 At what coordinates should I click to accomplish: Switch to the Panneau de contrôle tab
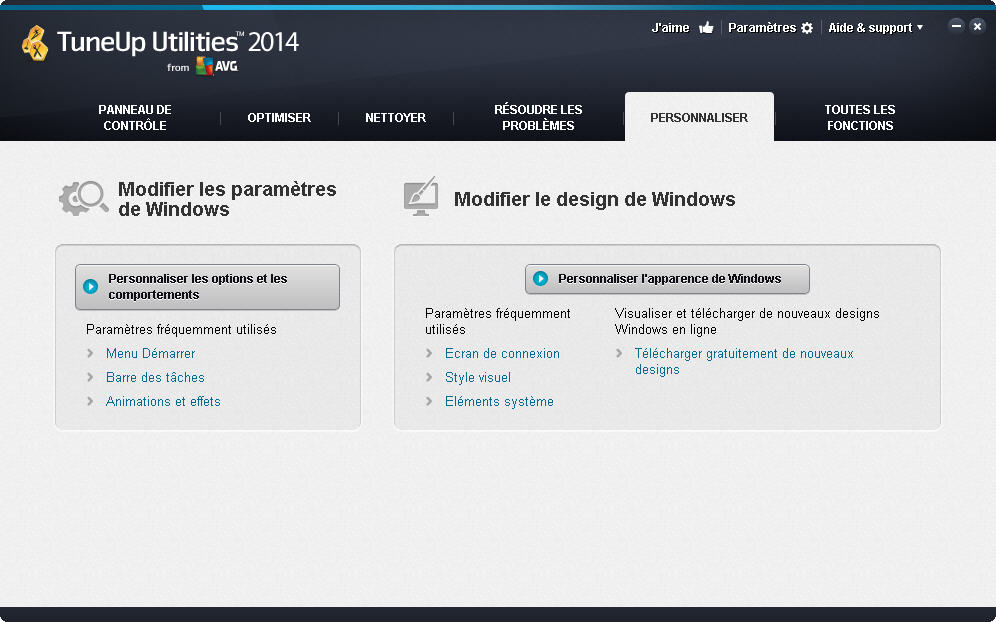click(135, 118)
